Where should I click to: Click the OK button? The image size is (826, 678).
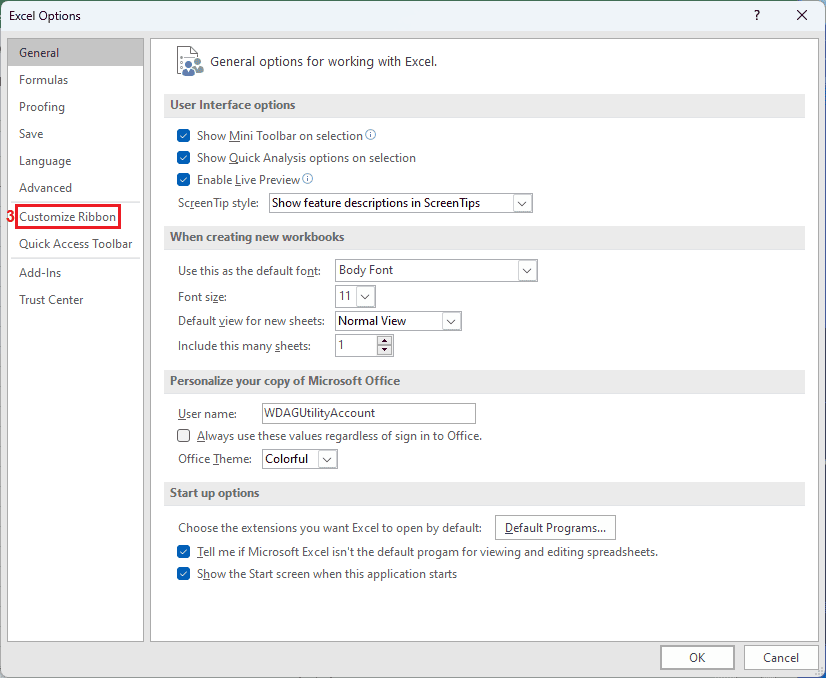[697, 657]
